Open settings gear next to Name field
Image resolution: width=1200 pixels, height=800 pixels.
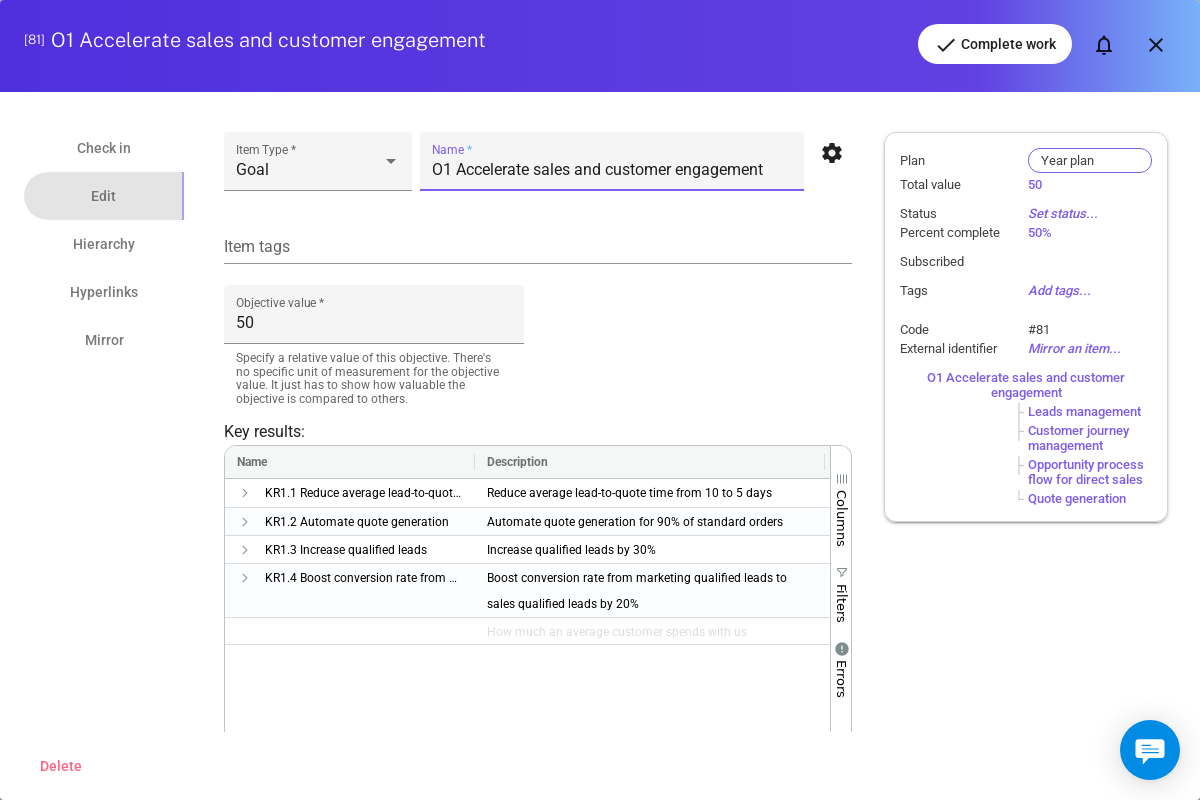tap(832, 153)
